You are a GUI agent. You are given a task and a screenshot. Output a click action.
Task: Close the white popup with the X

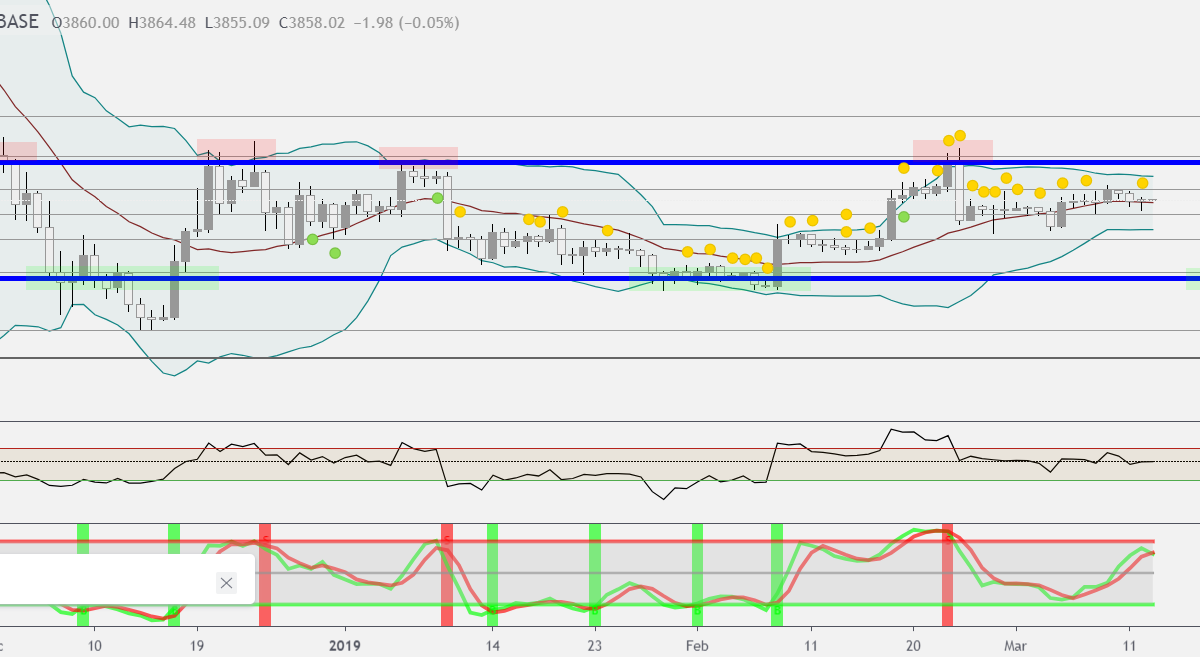click(226, 583)
